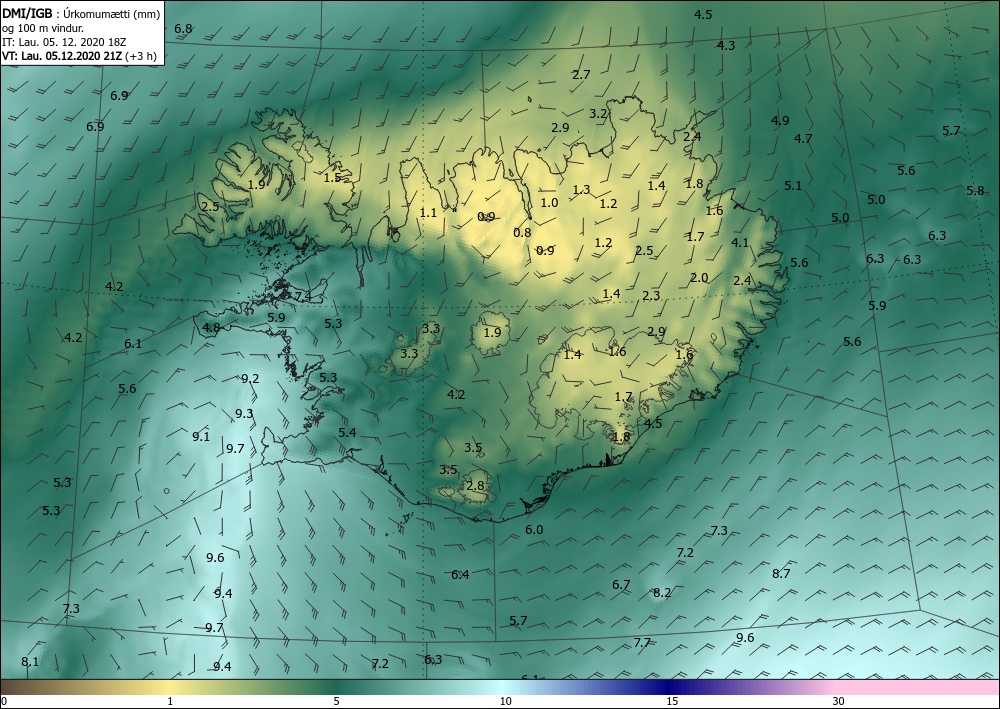Viewport: 1000px width, 709px height.
Task: Click the 4.3 value in the north
Action: tap(726, 45)
